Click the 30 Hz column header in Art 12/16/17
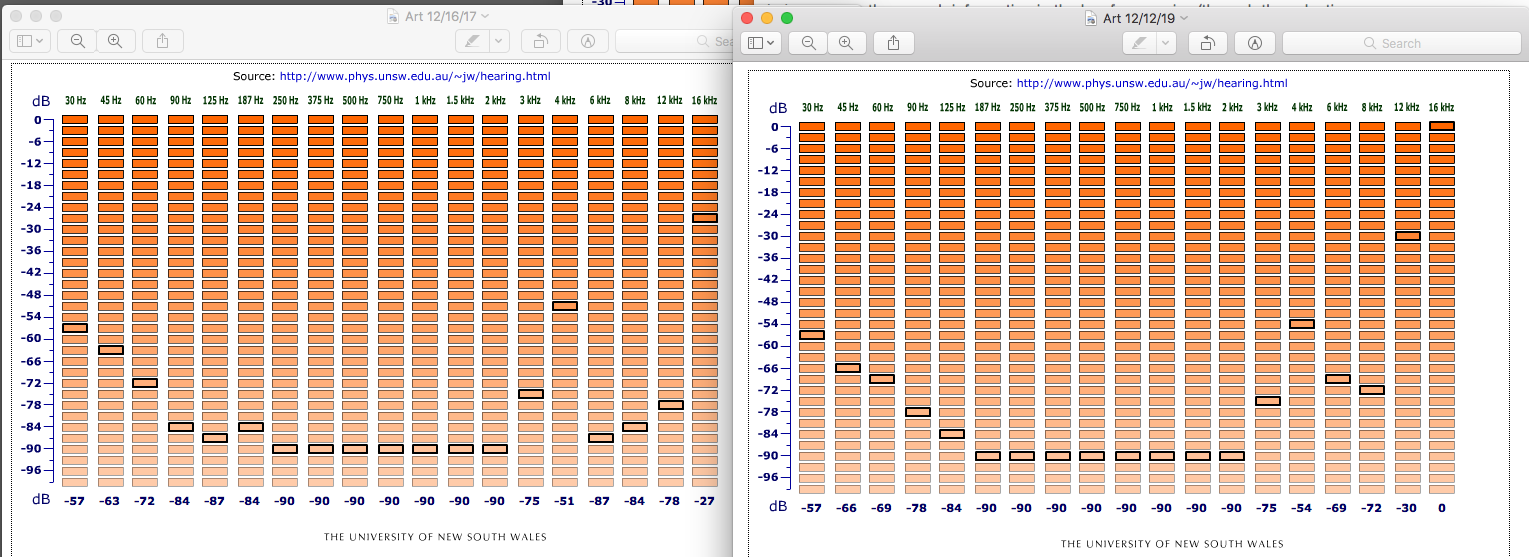 (75, 100)
